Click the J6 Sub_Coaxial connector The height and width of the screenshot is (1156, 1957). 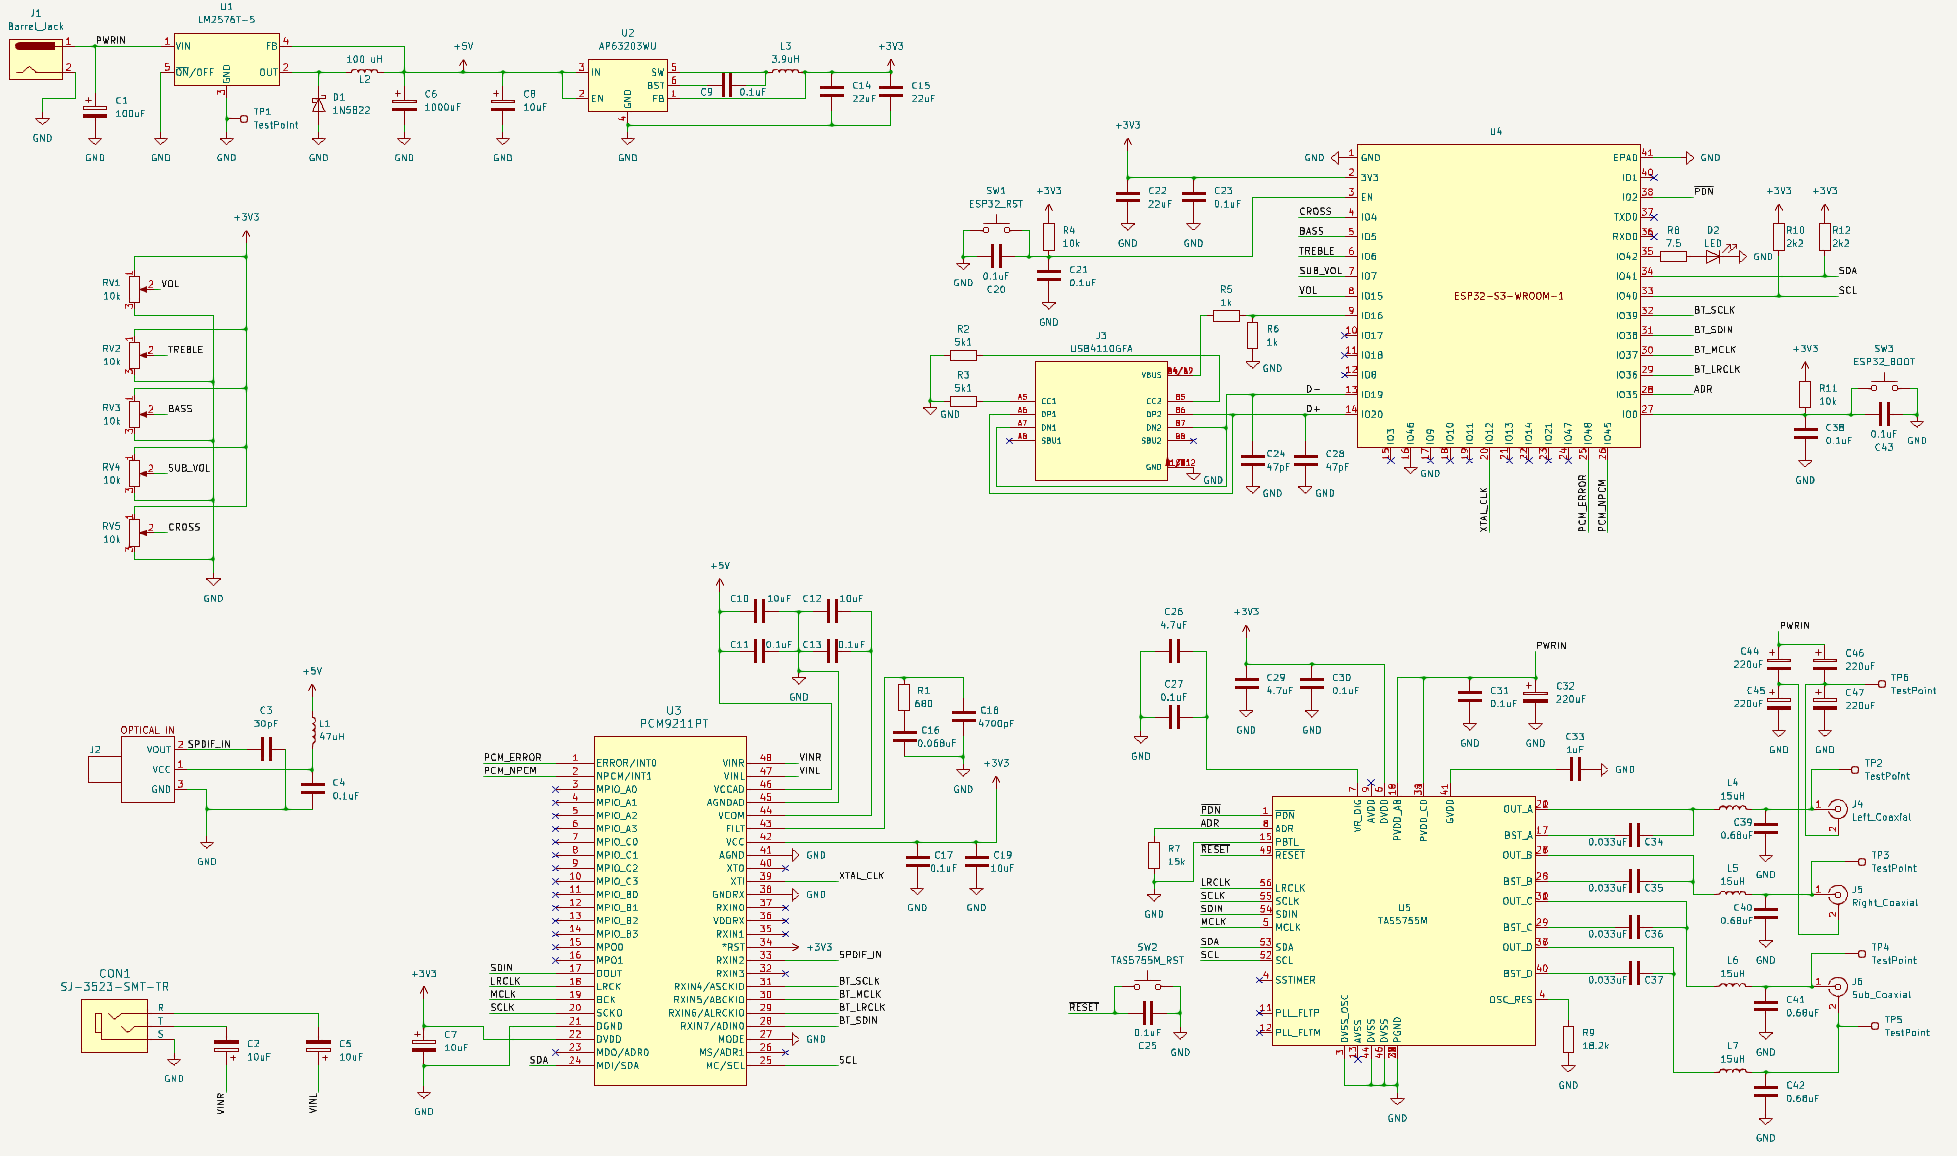click(1836, 986)
